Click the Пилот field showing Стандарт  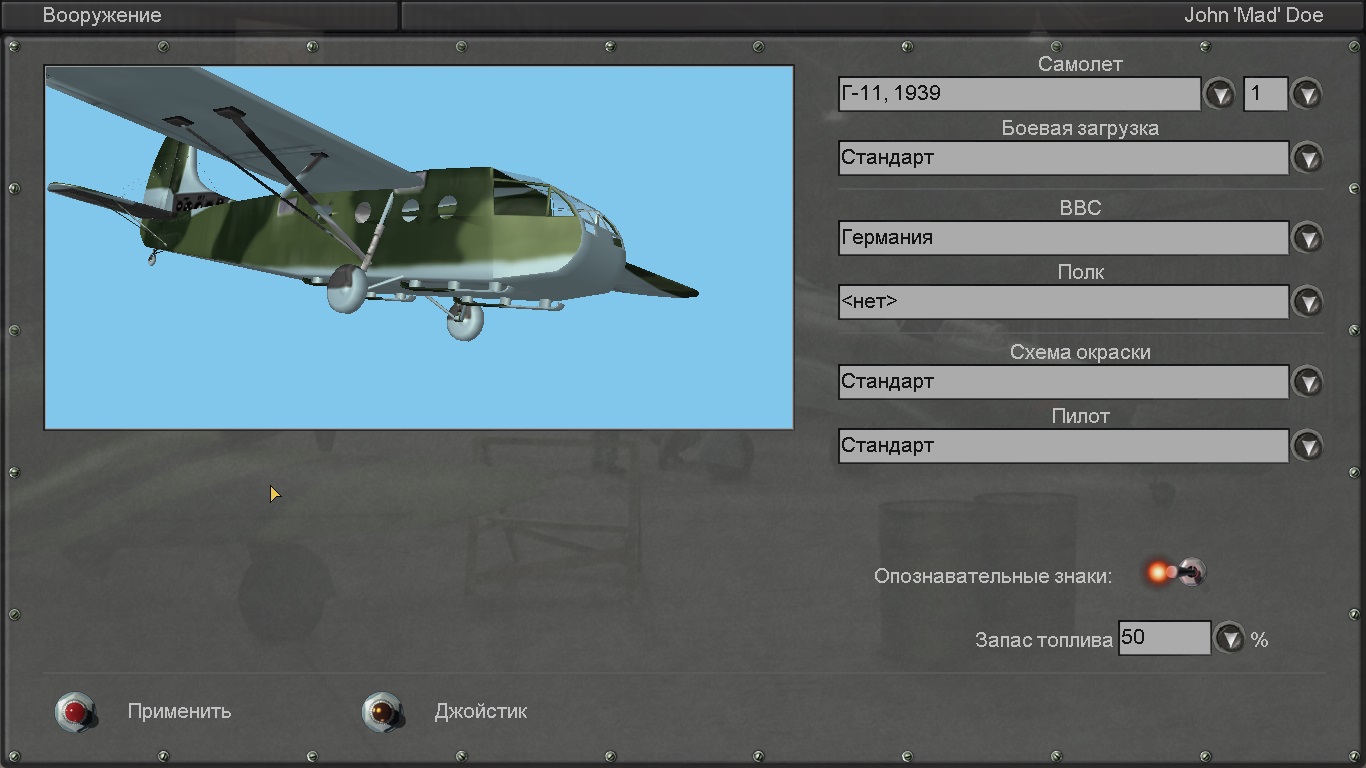(x=1063, y=446)
